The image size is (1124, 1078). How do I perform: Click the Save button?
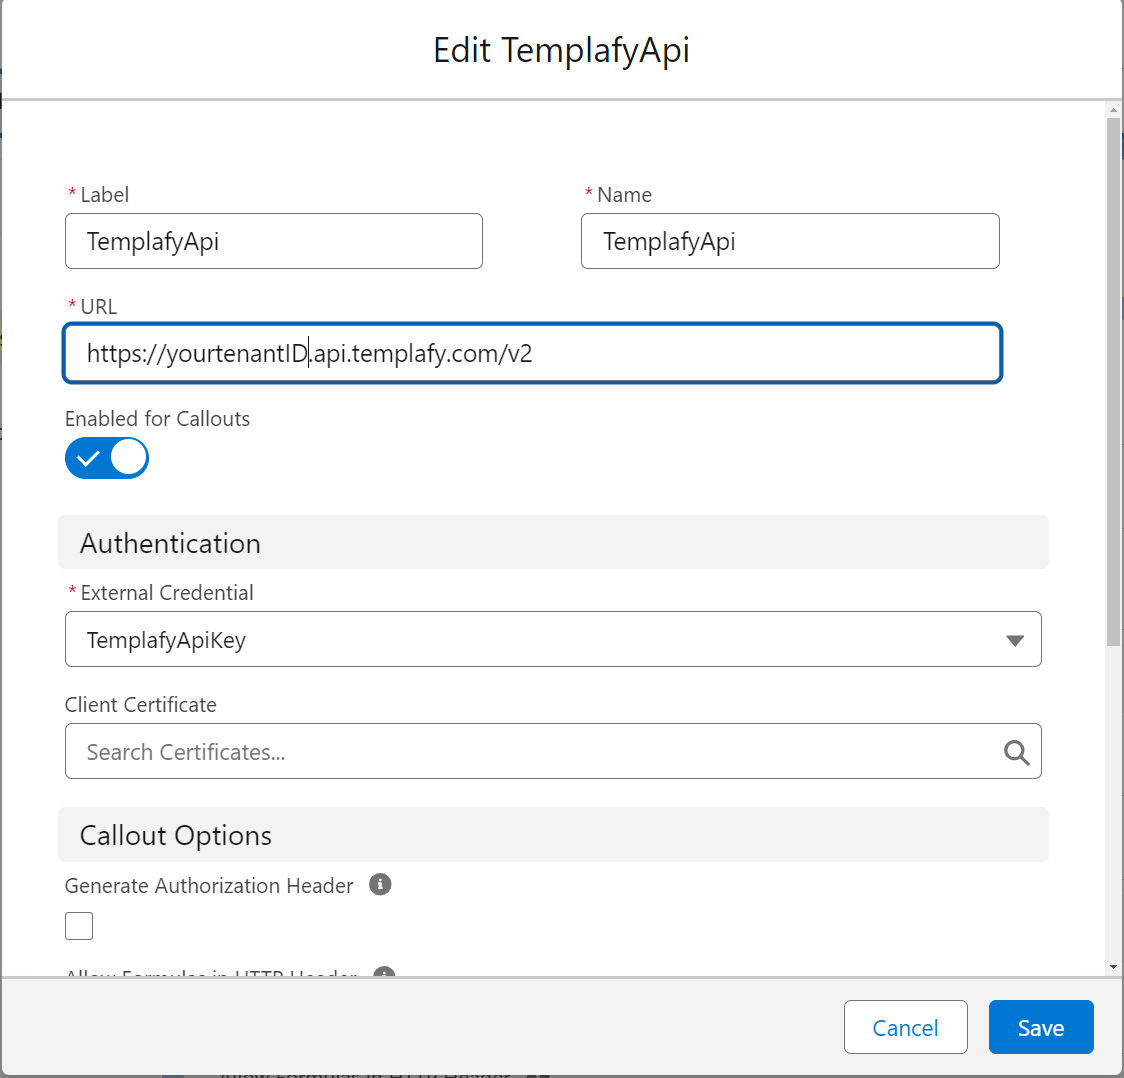(1041, 1027)
